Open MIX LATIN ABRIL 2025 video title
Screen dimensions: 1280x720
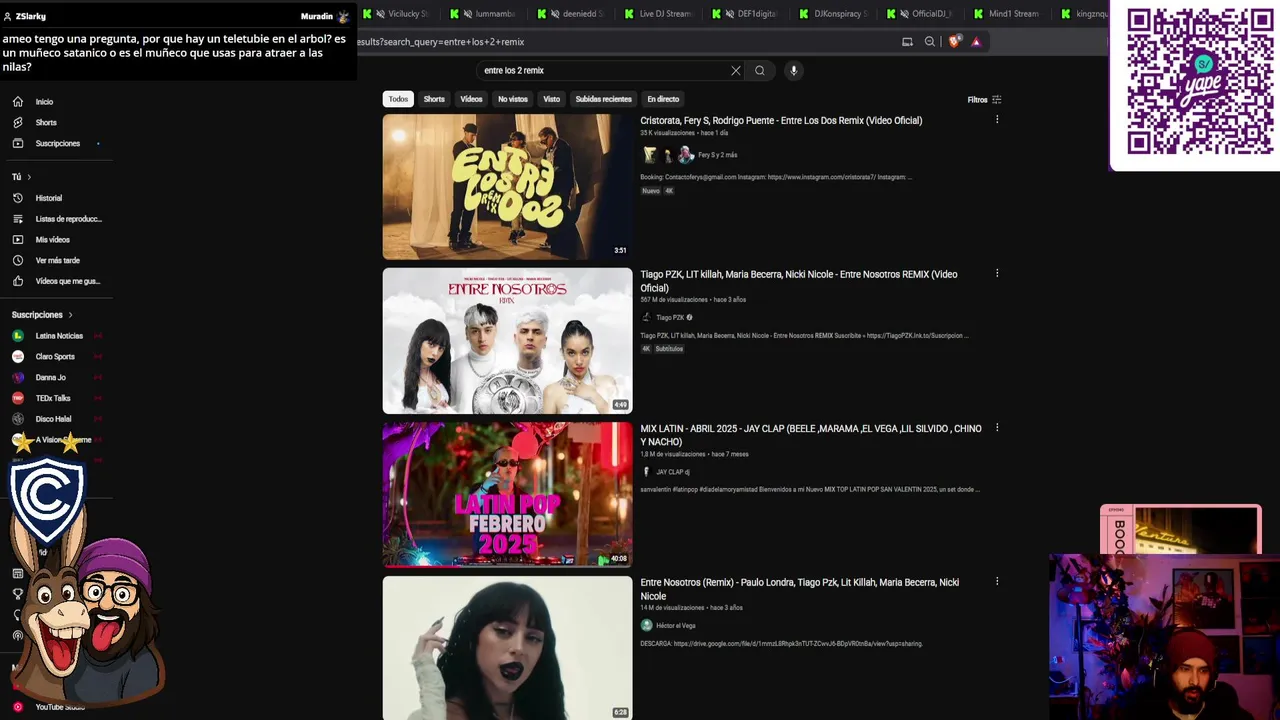click(x=811, y=435)
